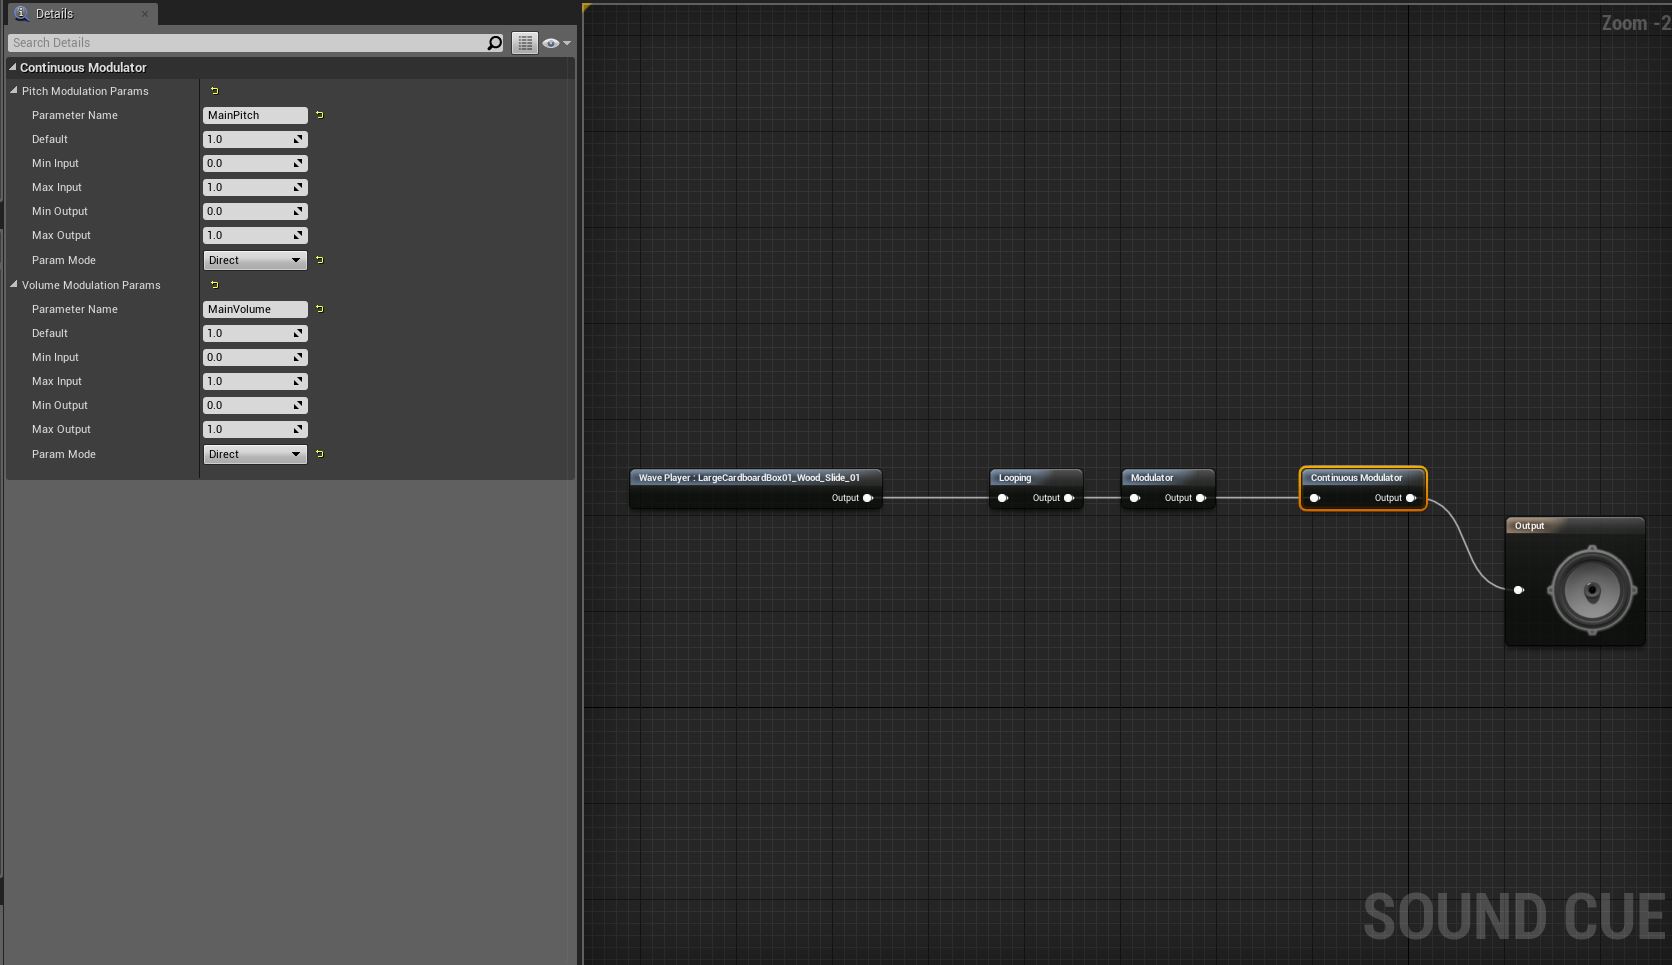The image size is (1672, 965).
Task: Click the Wave Player node's output pin
Action: (867, 498)
